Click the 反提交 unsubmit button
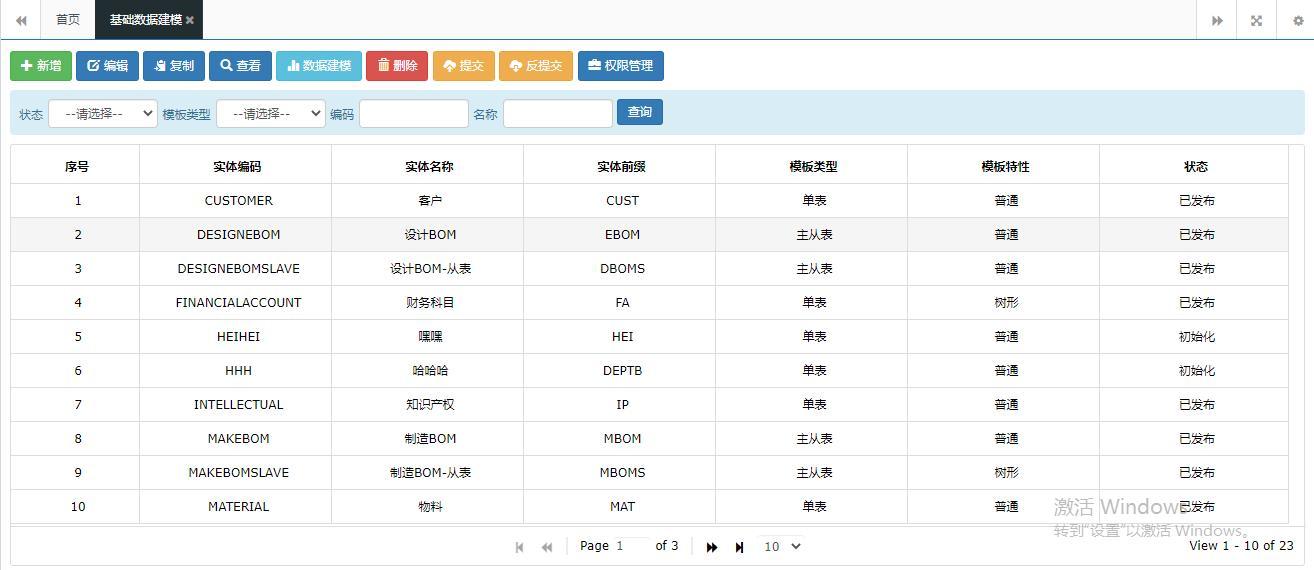Screen dimensions: 1314x570 point(536,66)
